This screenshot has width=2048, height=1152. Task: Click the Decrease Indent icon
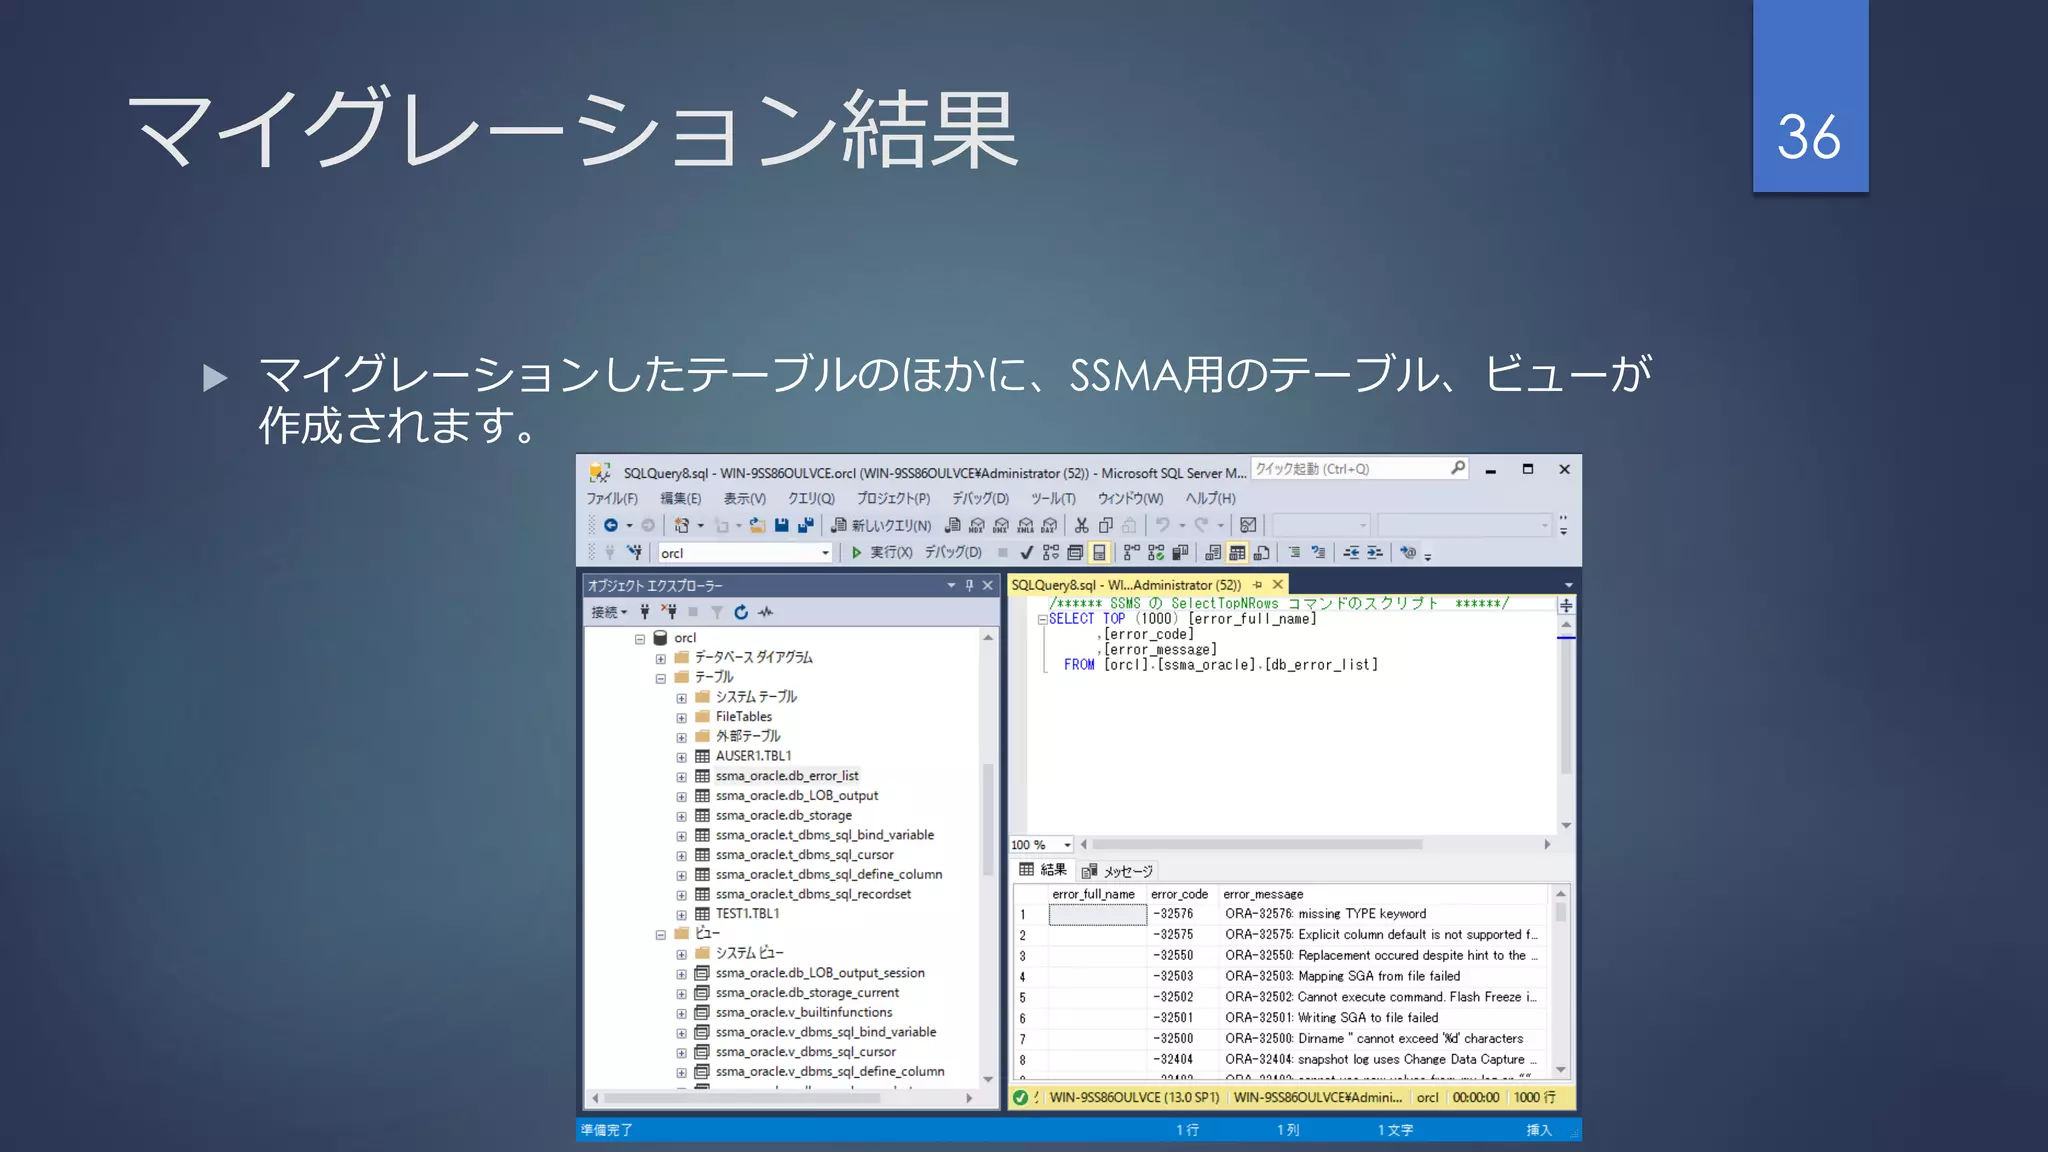1351,552
